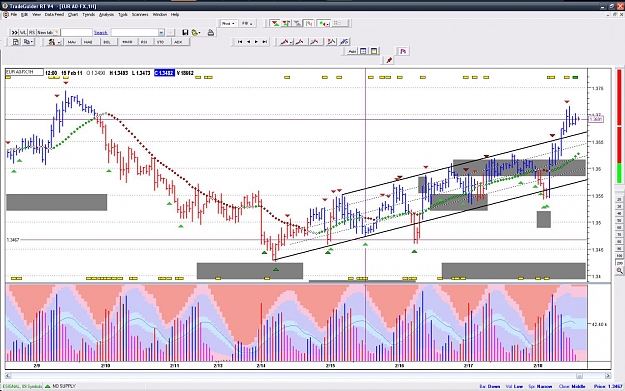Click the signal triangles with bar icon
Viewport: 625px width, 391px height.
[286, 24]
